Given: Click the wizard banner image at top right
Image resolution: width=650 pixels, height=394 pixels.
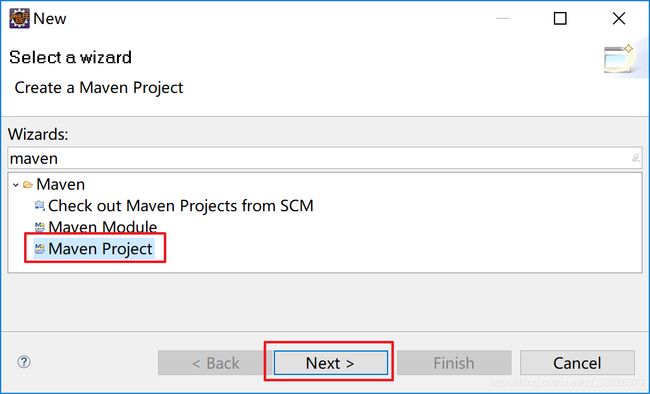Looking at the screenshot, I should pyautogui.click(x=618, y=59).
